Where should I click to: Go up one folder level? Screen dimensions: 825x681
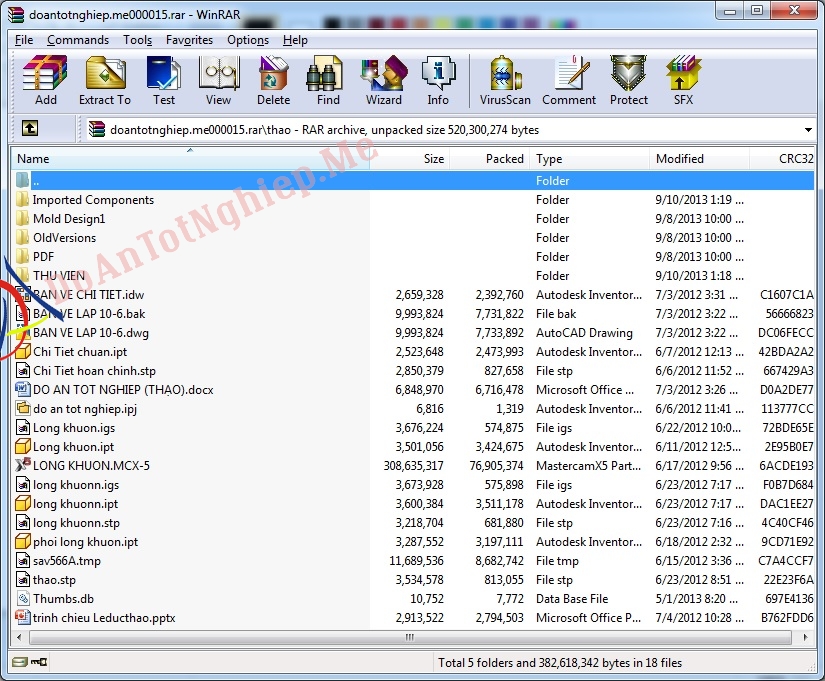coord(29,128)
